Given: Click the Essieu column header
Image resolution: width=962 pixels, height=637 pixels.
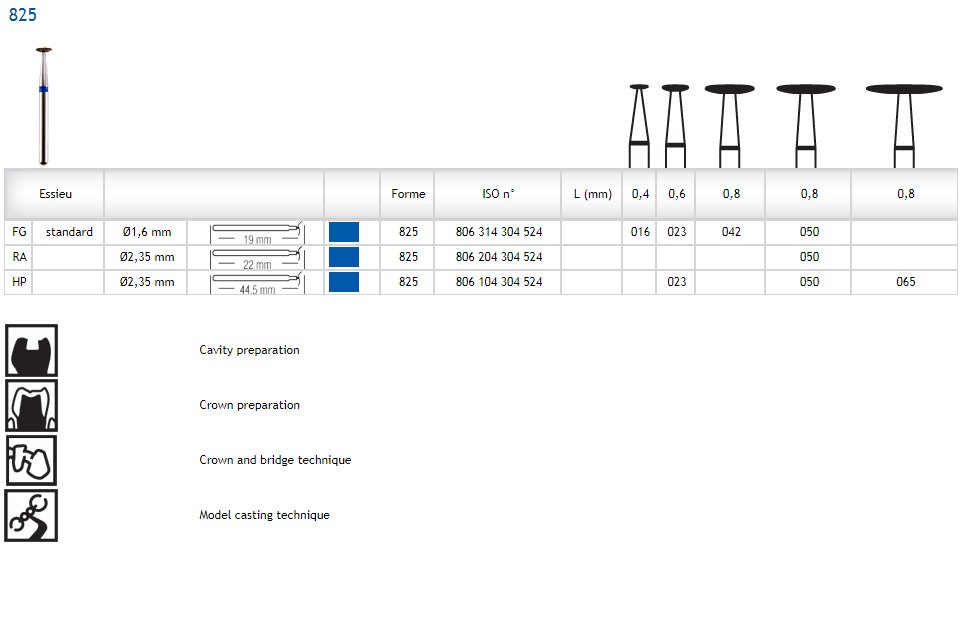Looking at the screenshot, I should pyautogui.click(x=55, y=194).
